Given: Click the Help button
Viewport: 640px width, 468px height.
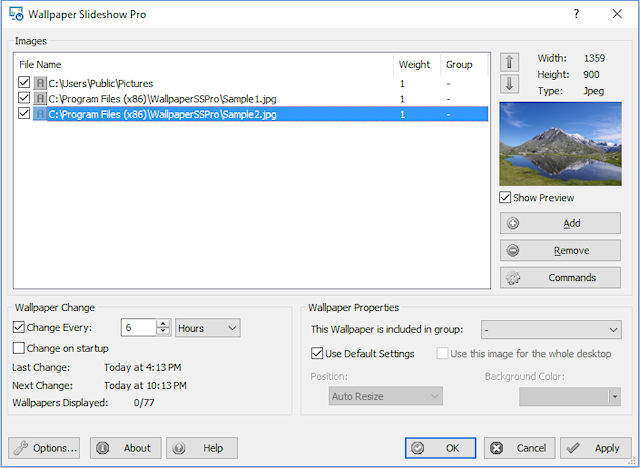Looking at the screenshot, I should coord(202,448).
